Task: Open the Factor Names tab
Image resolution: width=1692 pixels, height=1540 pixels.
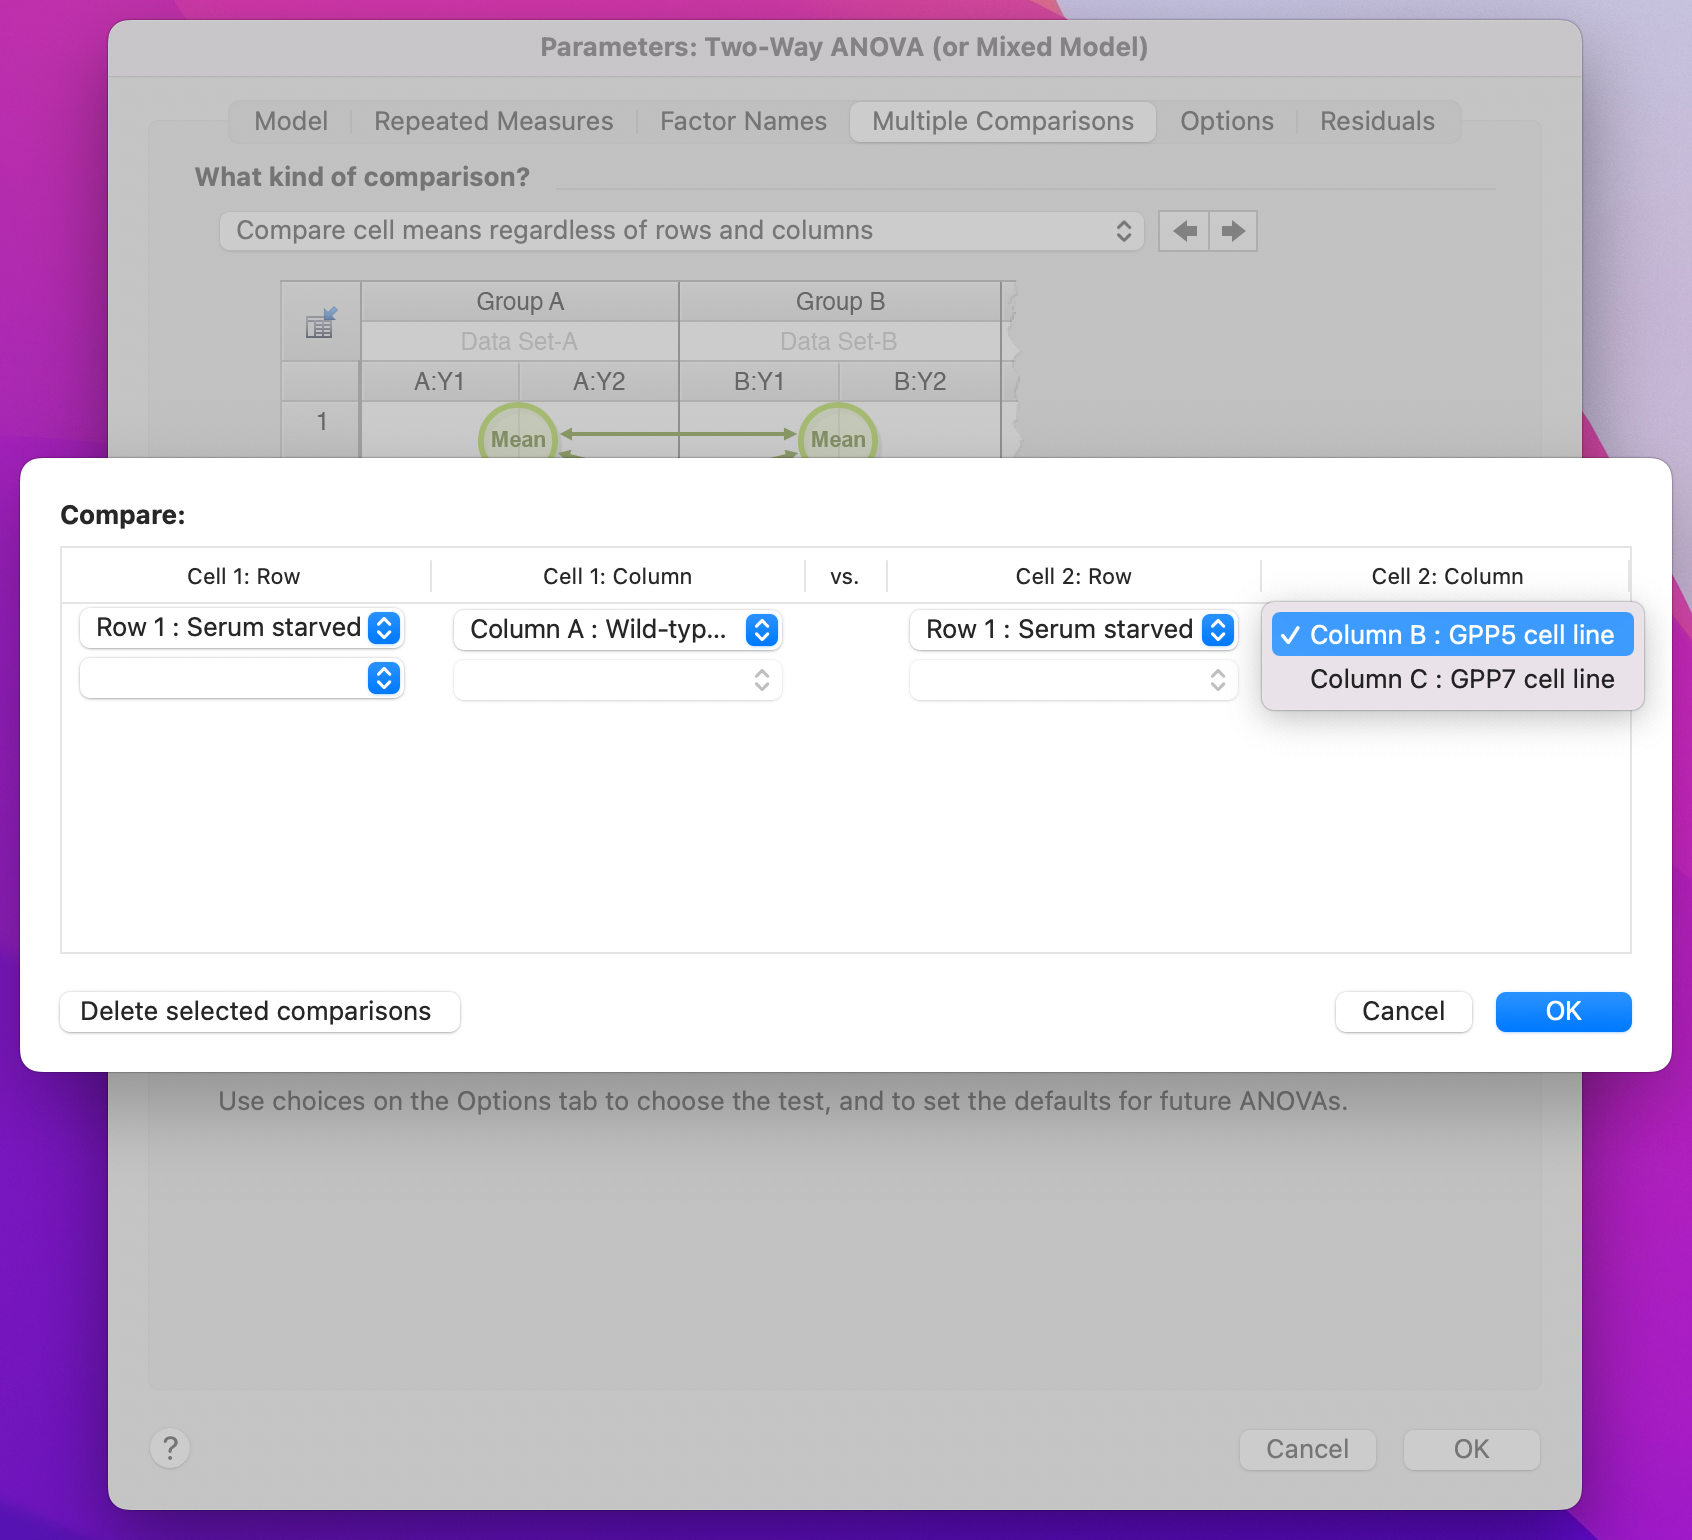Action: [x=743, y=121]
